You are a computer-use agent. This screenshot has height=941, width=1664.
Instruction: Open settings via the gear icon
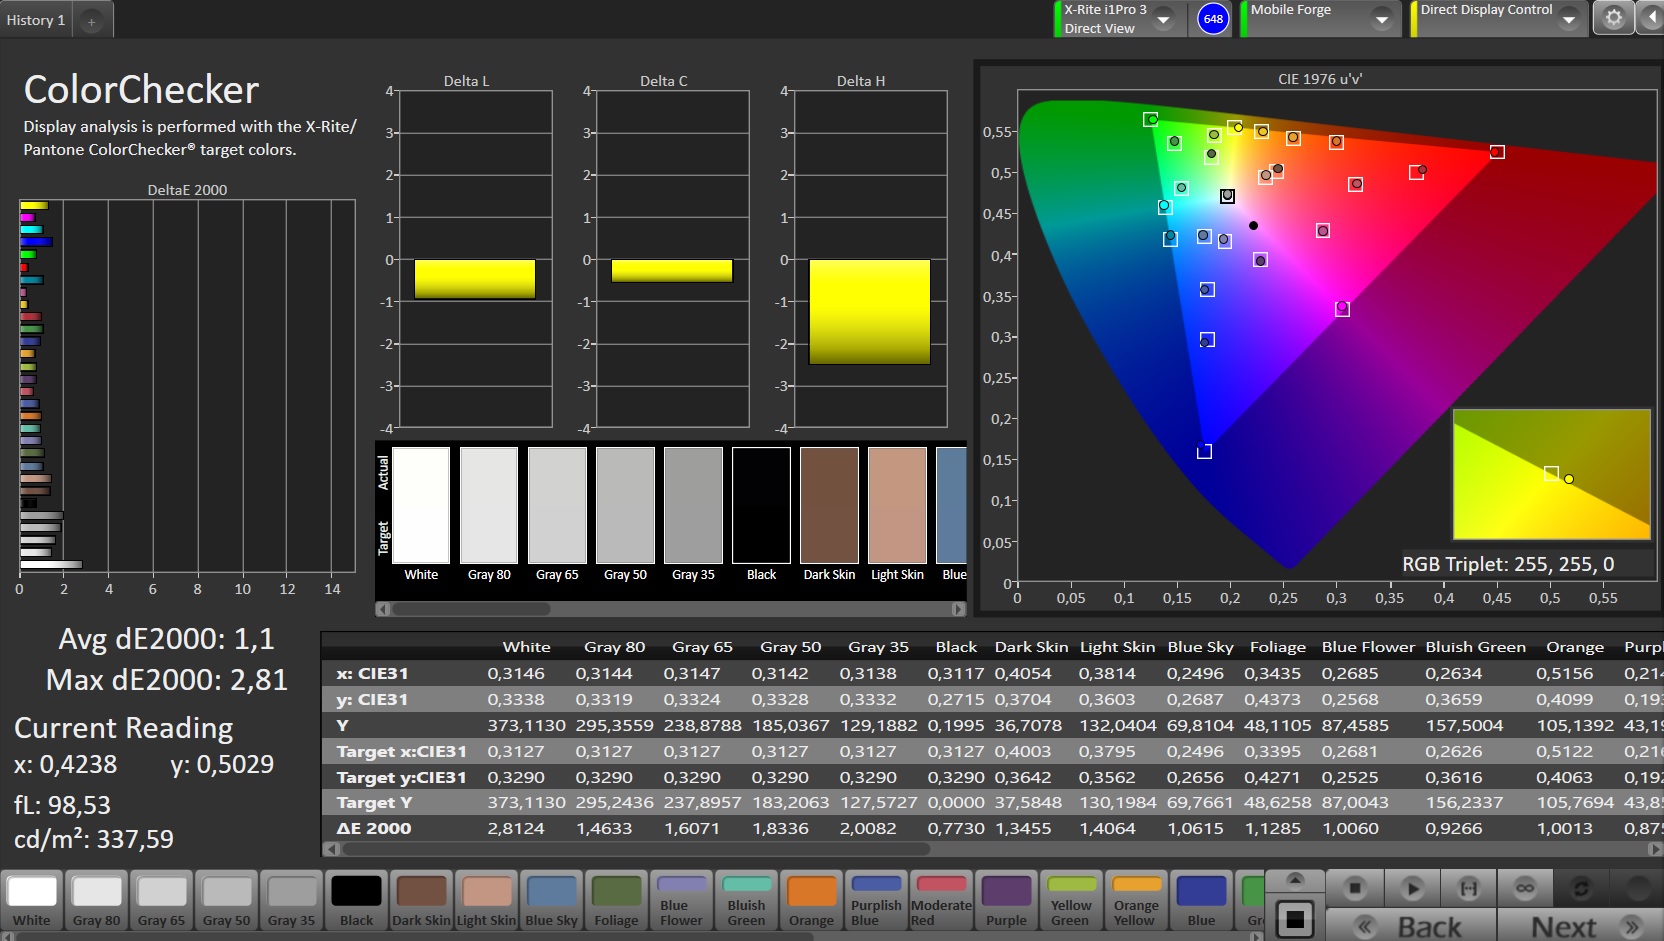pyautogui.click(x=1613, y=18)
